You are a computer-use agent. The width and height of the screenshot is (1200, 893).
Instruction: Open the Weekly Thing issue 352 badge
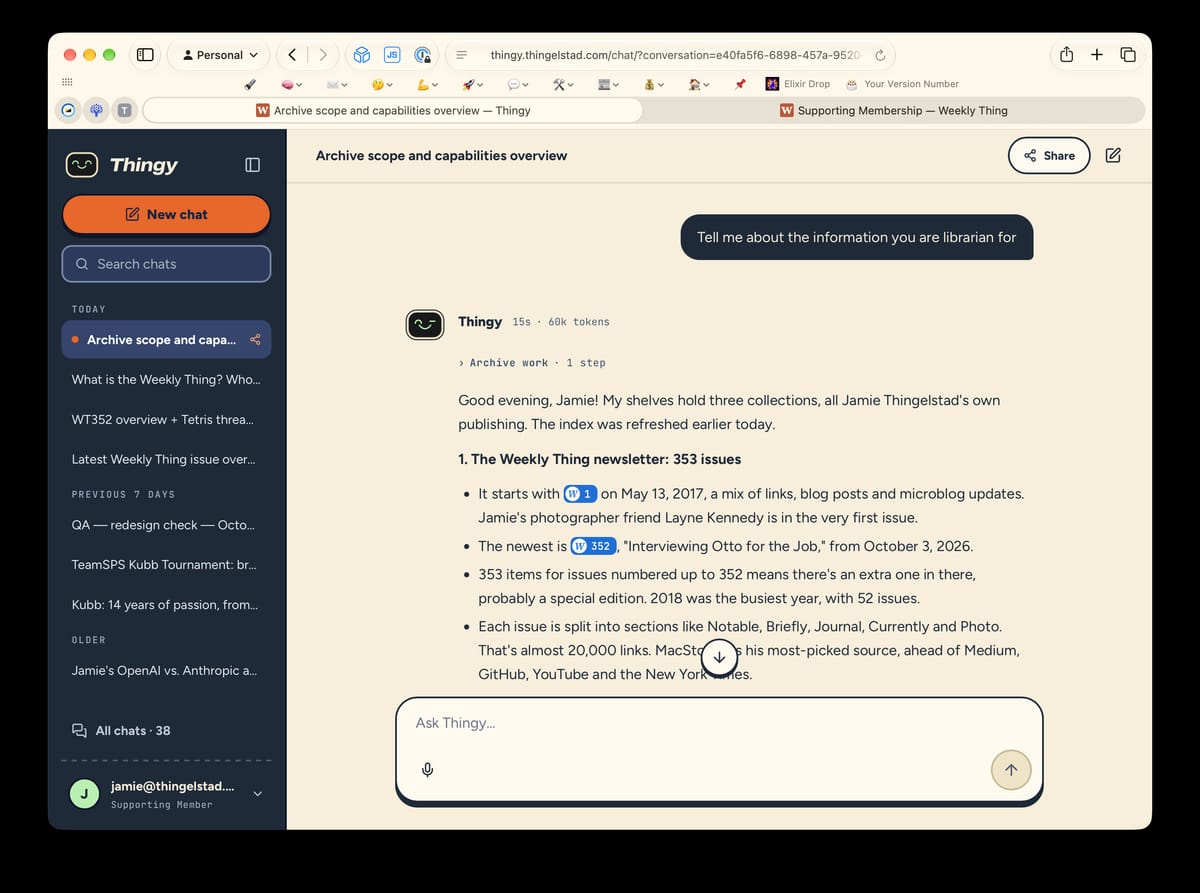coord(593,546)
